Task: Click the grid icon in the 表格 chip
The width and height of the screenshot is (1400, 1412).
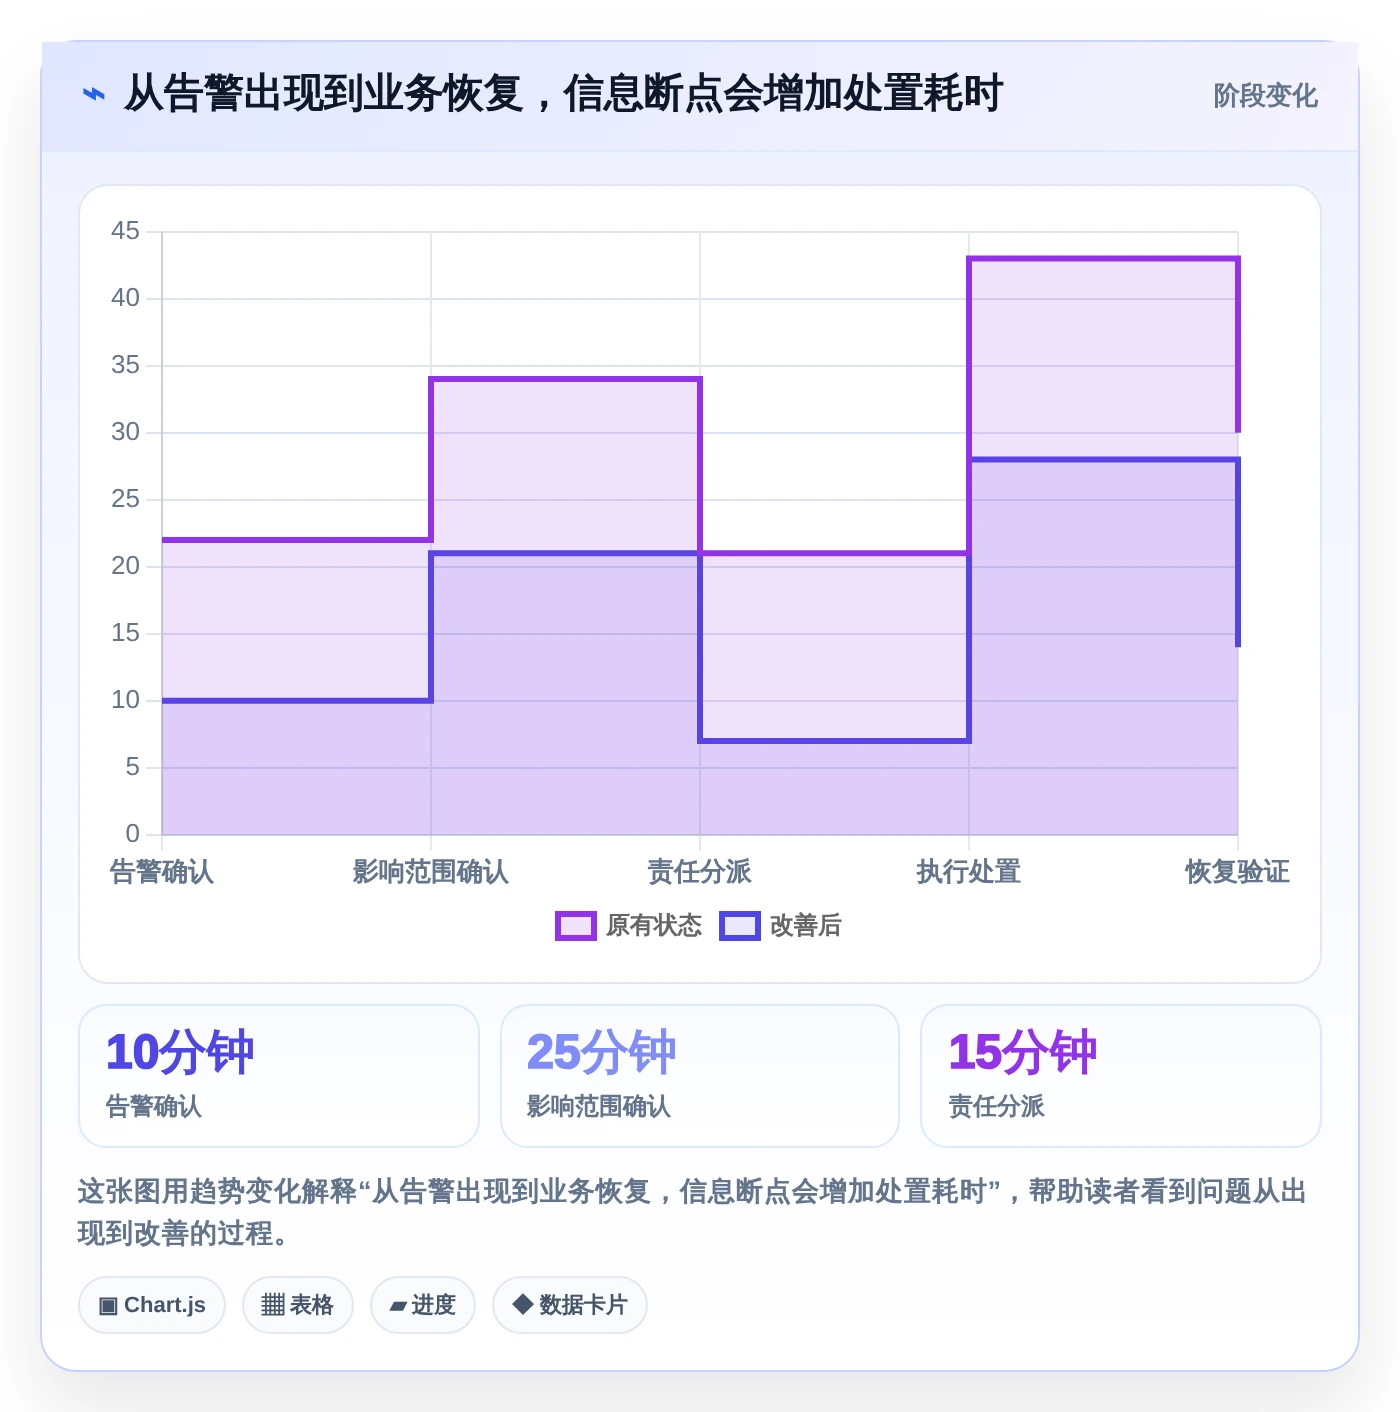Action: (273, 1305)
